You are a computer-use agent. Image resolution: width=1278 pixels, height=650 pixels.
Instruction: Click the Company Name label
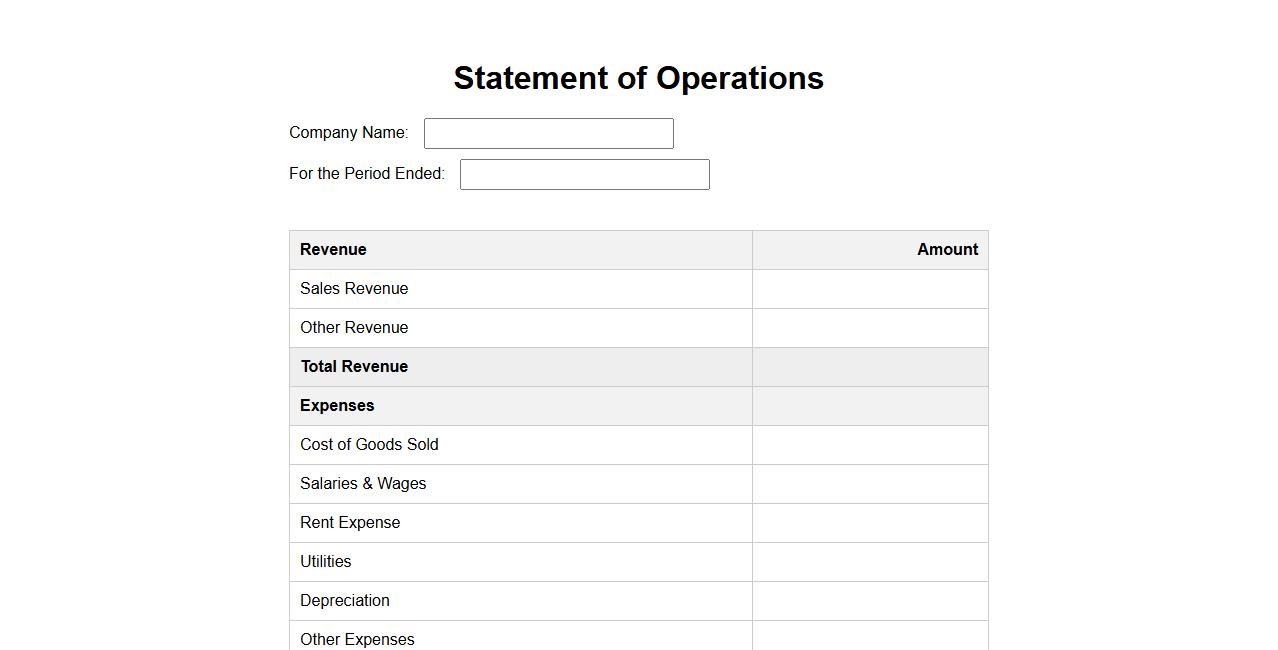(348, 133)
